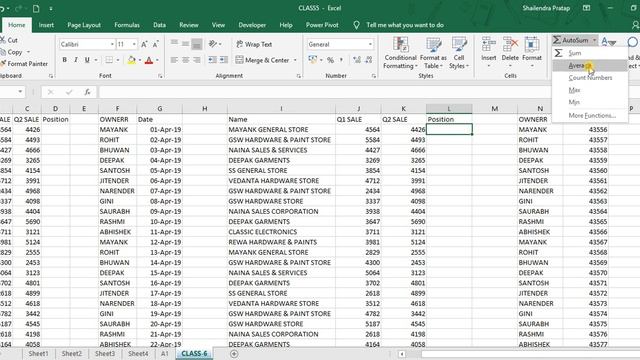
Task: Click the New document icon in title bar
Action: point(36,8)
